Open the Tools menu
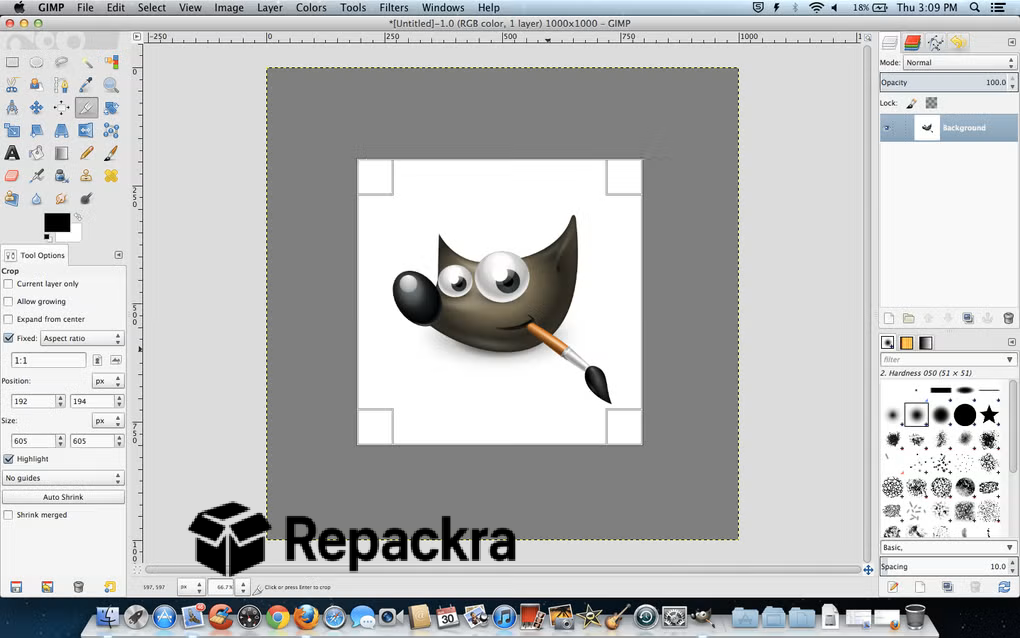The image size is (1020, 638). 353,8
